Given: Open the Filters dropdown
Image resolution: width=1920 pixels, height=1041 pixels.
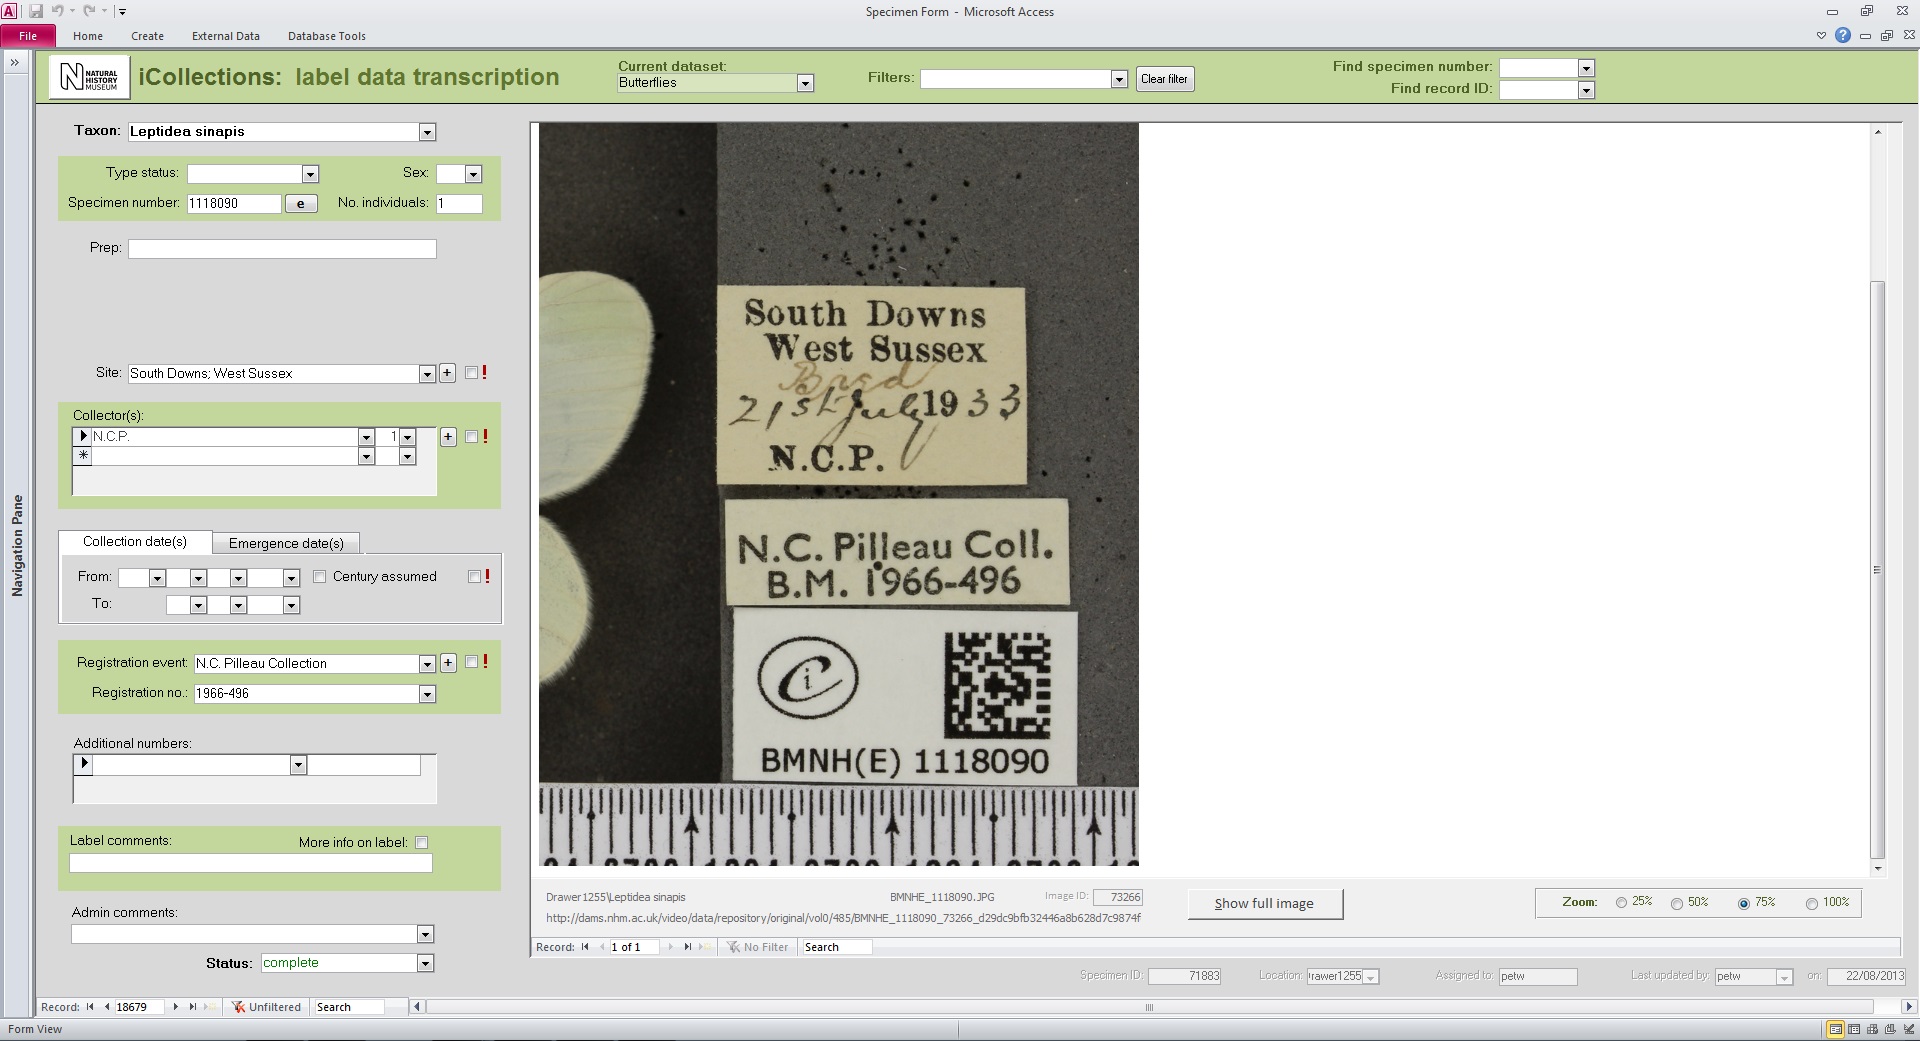Looking at the screenshot, I should click(x=1119, y=79).
